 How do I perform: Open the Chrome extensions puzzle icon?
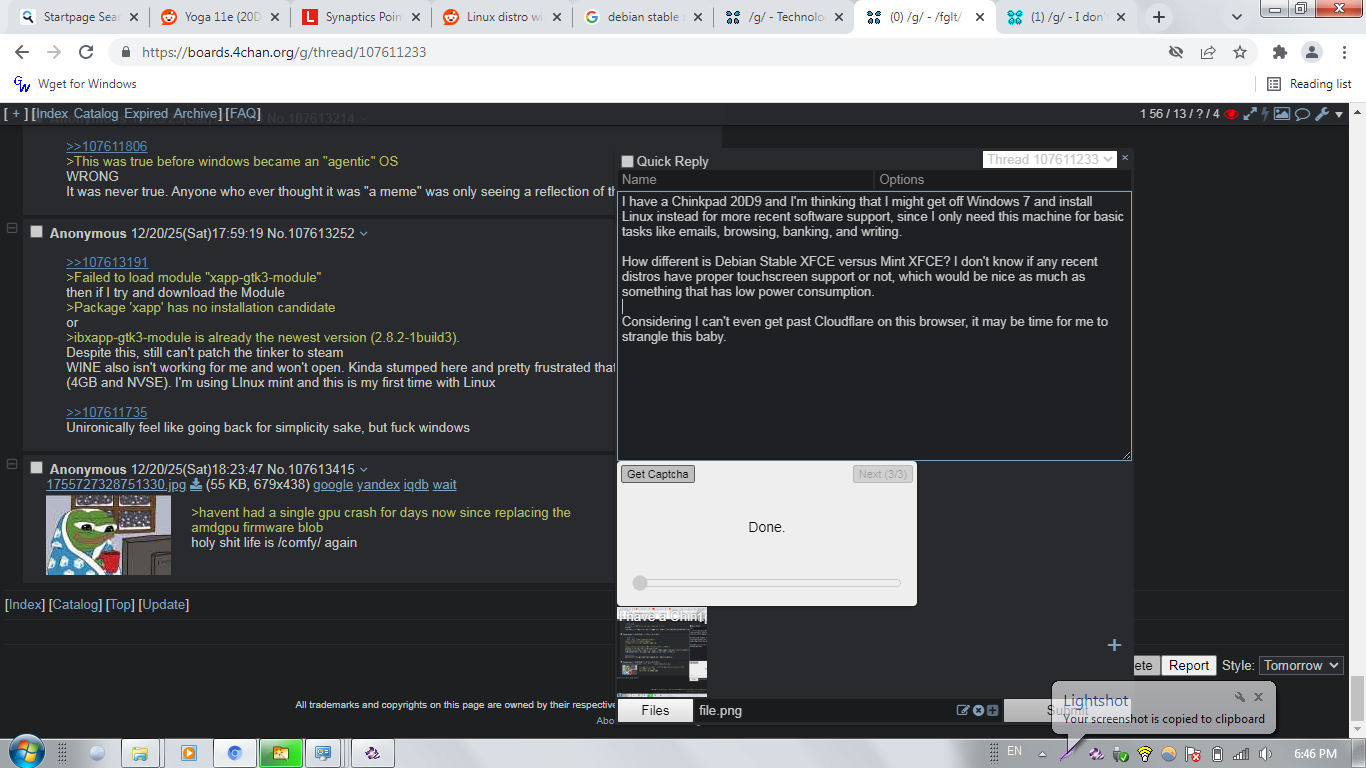1279,52
